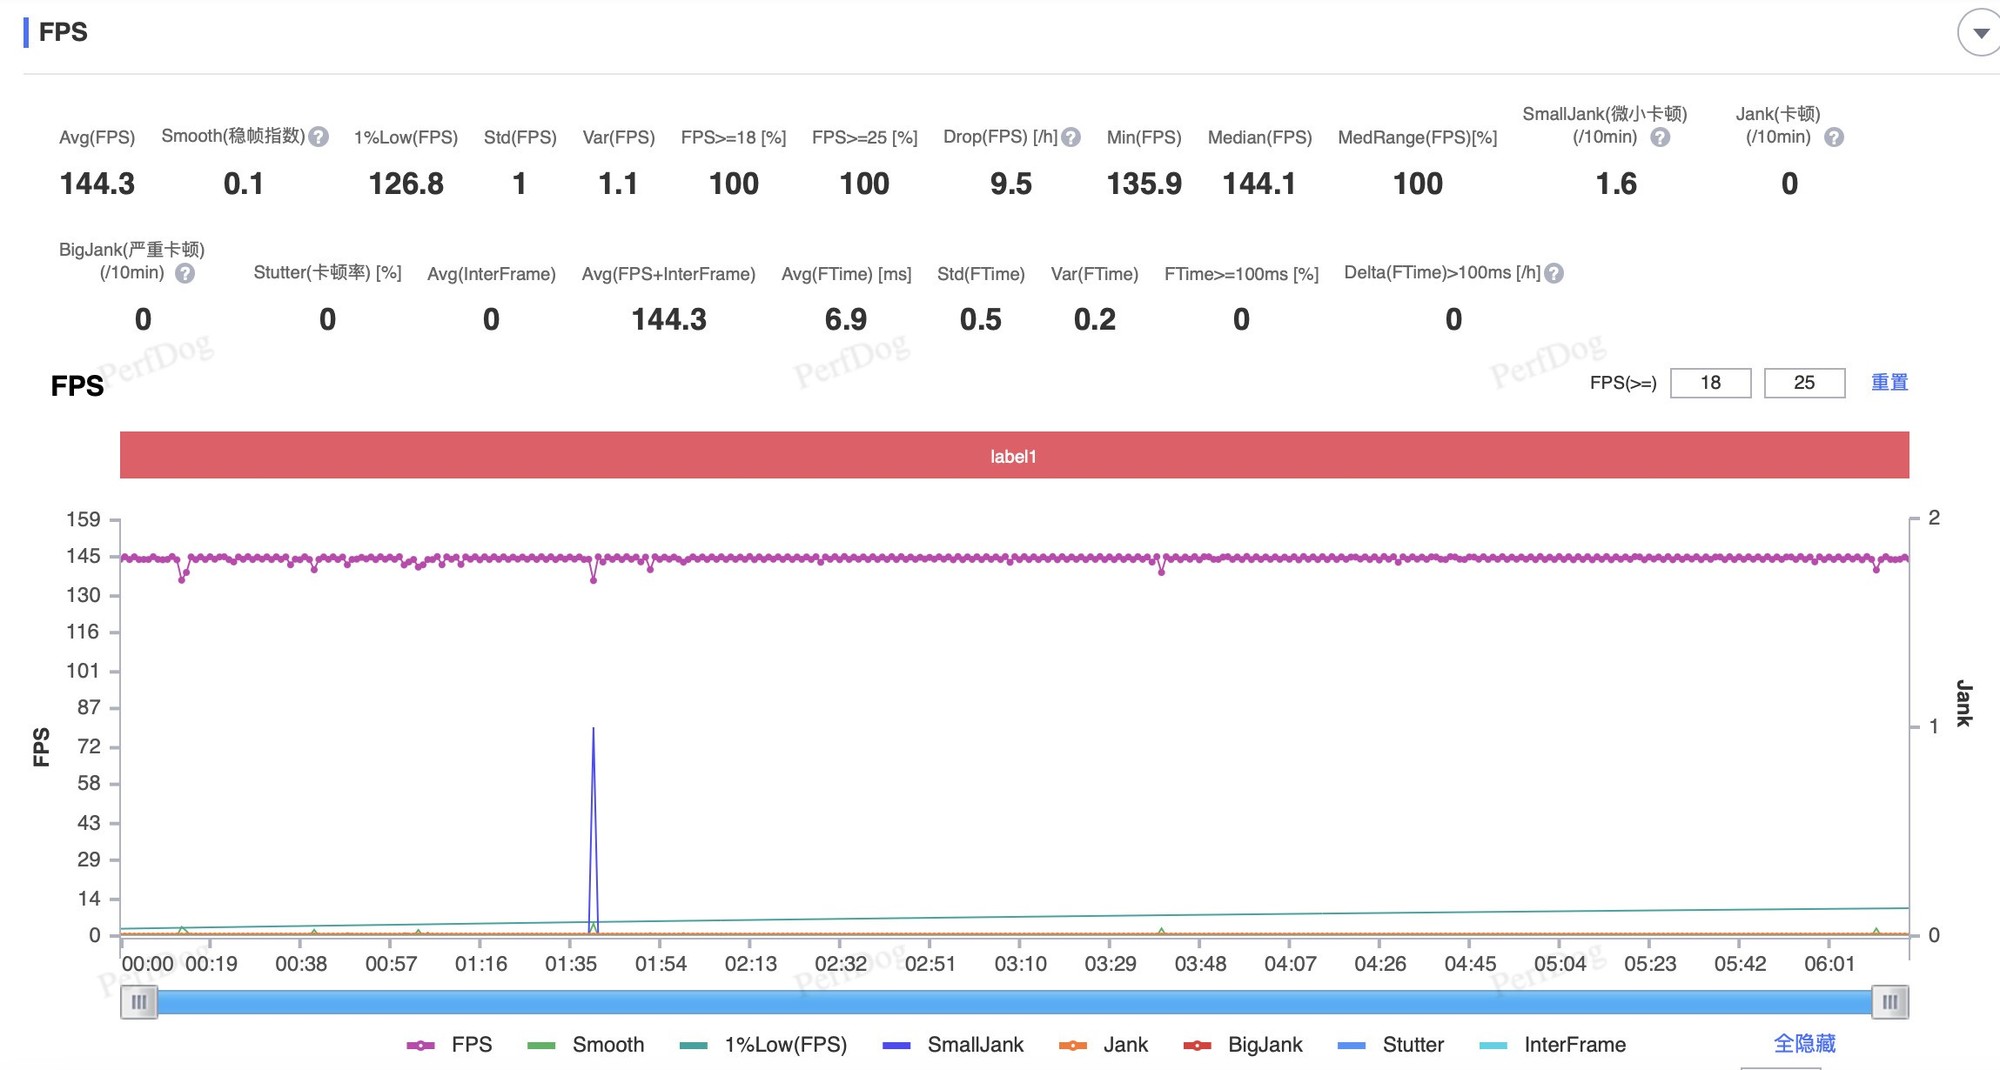The image size is (2000, 1070).
Task: Click the Min(FPS) value 135.9
Action: (1144, 184)
